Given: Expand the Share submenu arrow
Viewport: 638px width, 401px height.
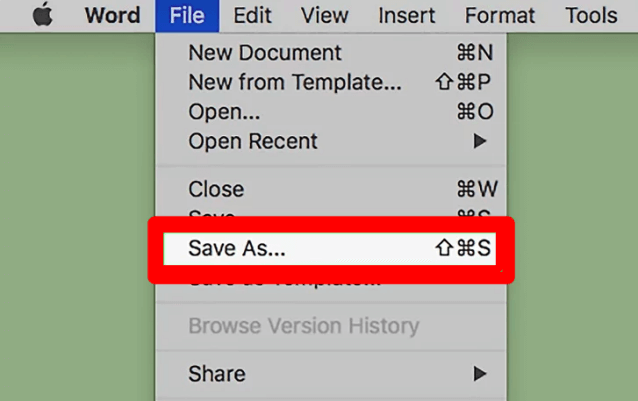Looking at the screenshot, I should (x=480, y=374).
